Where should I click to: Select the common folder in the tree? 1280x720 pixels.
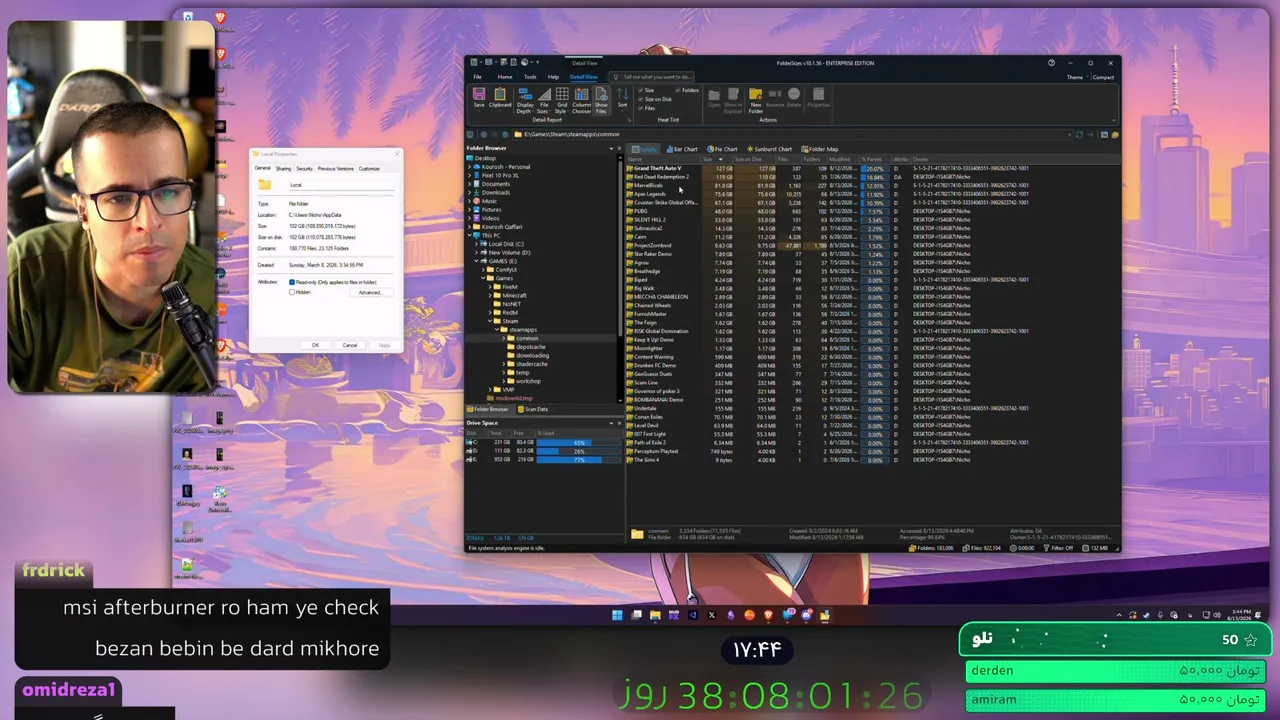coord(526,338)
